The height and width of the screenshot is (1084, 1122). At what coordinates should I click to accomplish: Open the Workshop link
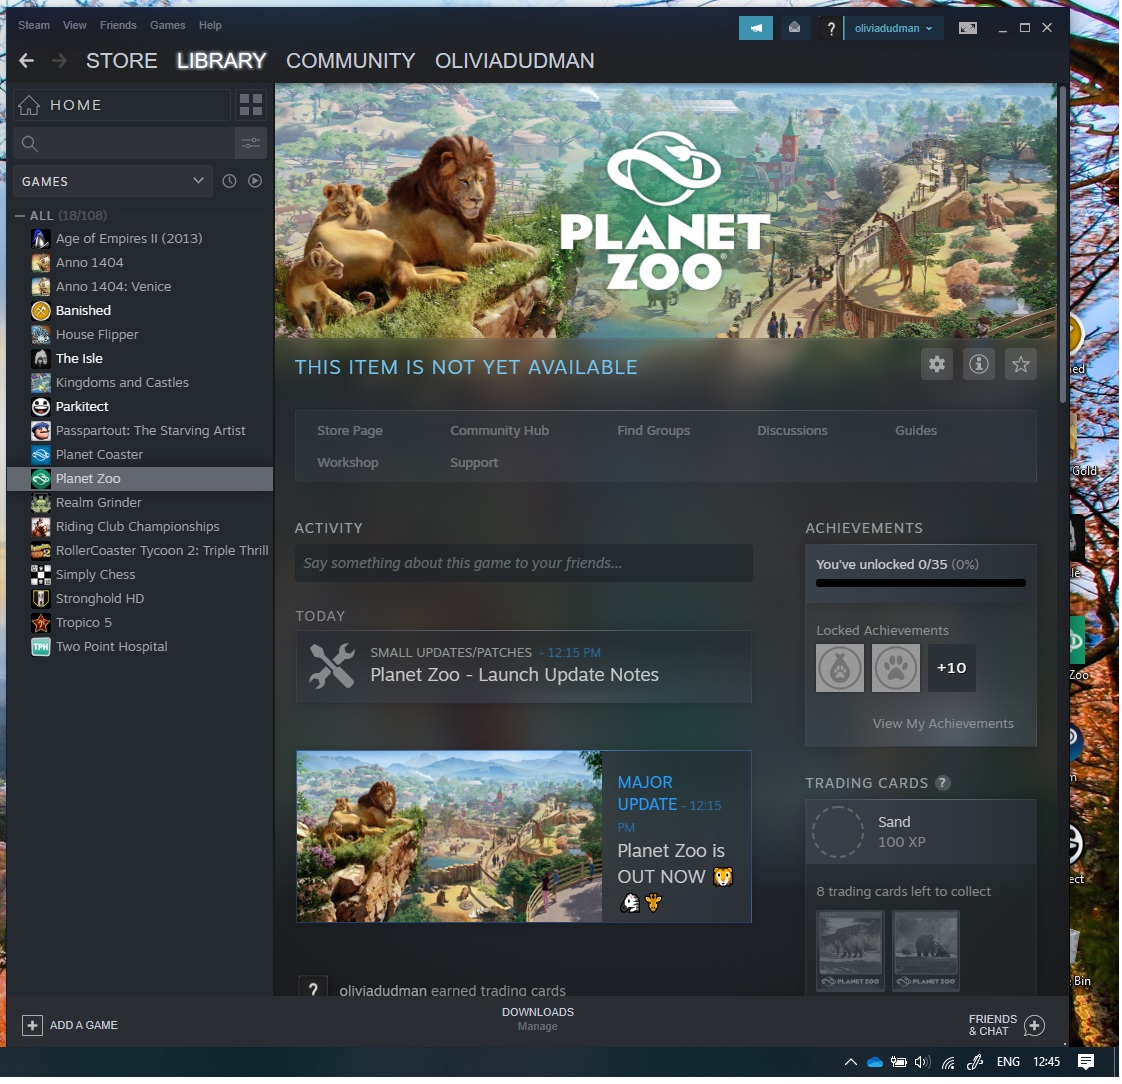pyautogui.click(x=348, y=462)
